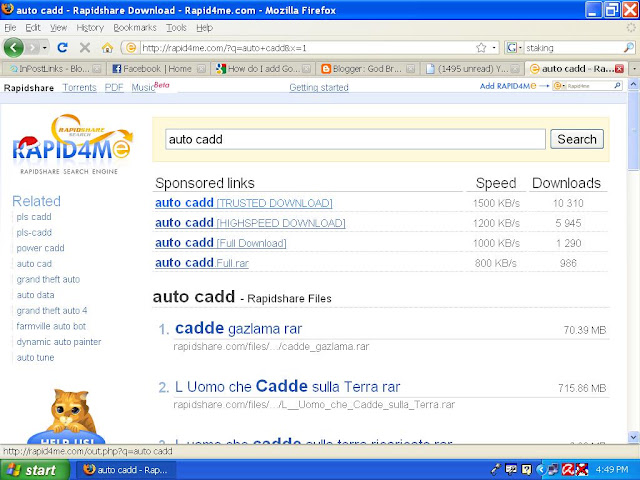Viewport: 640px width, 480px height.
Task: Click the Music Beta link
Action: pyautogui.click(x=150, y=87)
